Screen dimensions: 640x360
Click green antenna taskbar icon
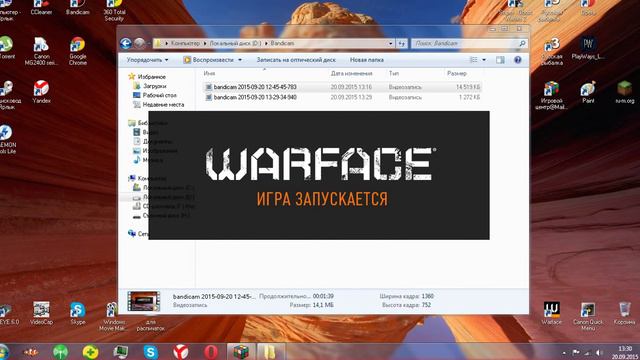pos(60,351)
